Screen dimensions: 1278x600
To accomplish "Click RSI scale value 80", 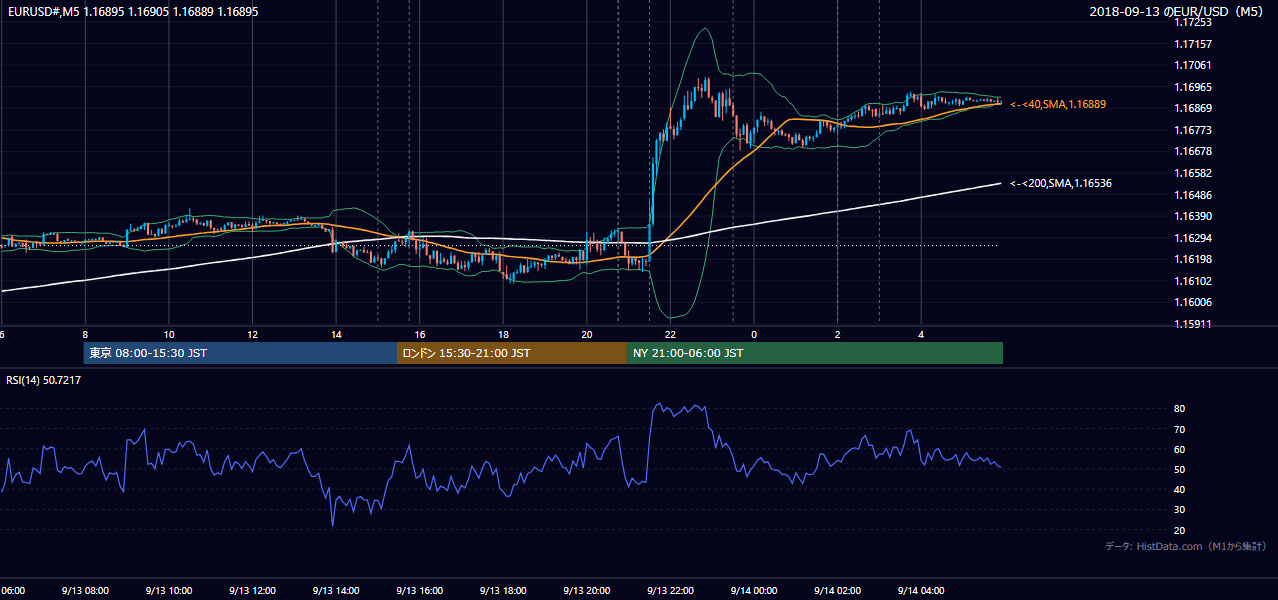I will [1180, 409].
